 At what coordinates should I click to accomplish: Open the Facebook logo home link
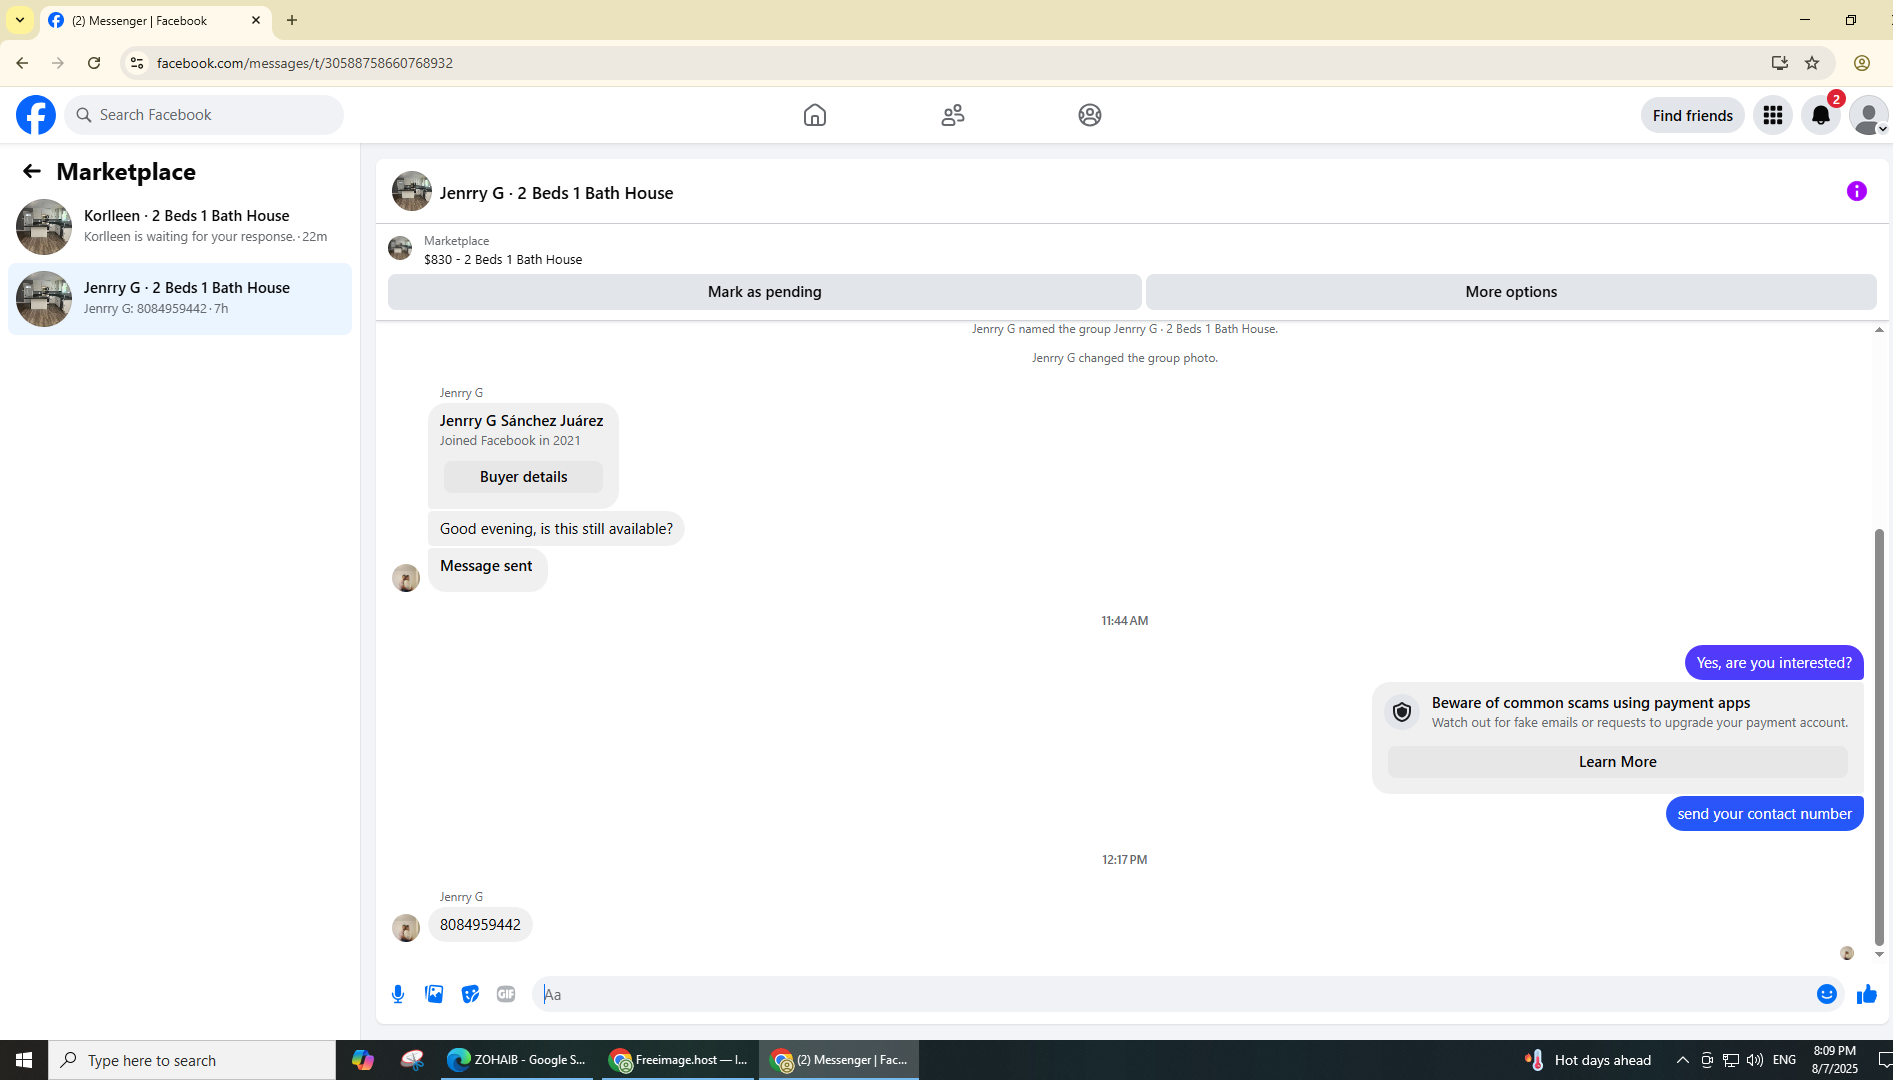click(36, 115)
